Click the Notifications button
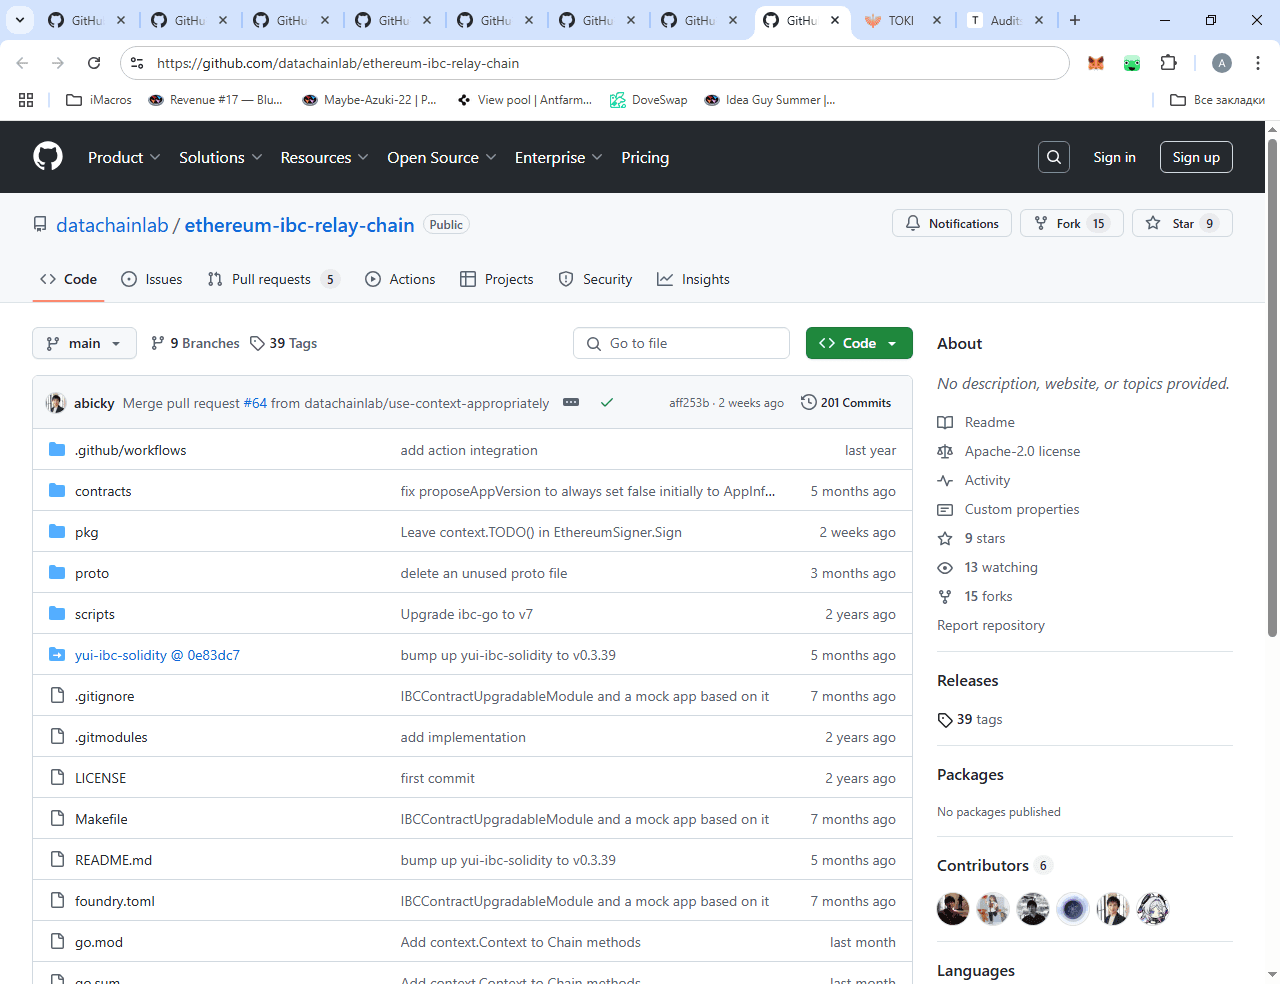Screen dimensions: 1280x984 coord(952,223)
